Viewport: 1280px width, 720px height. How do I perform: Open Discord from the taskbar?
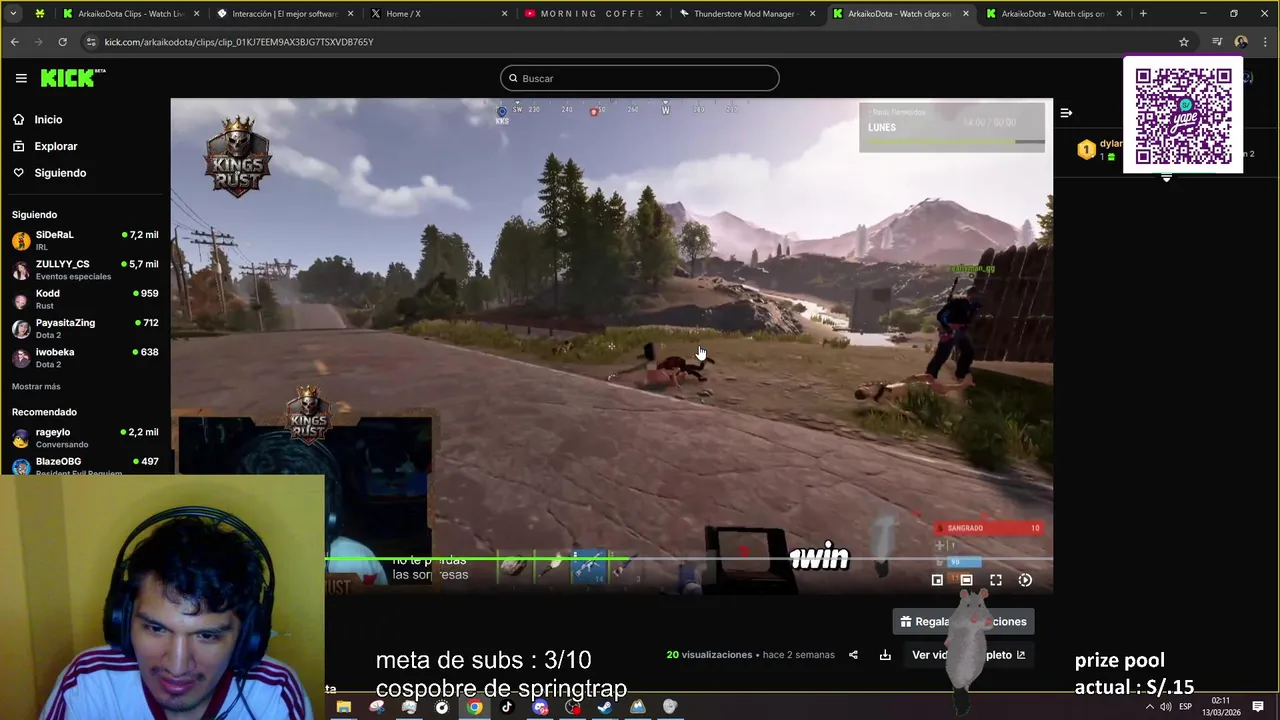click(540, 707)
